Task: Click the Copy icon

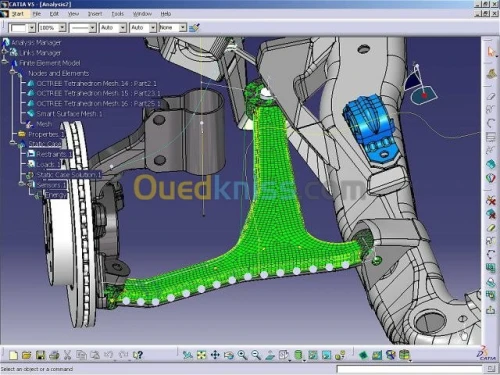Action: pos(81,355)
